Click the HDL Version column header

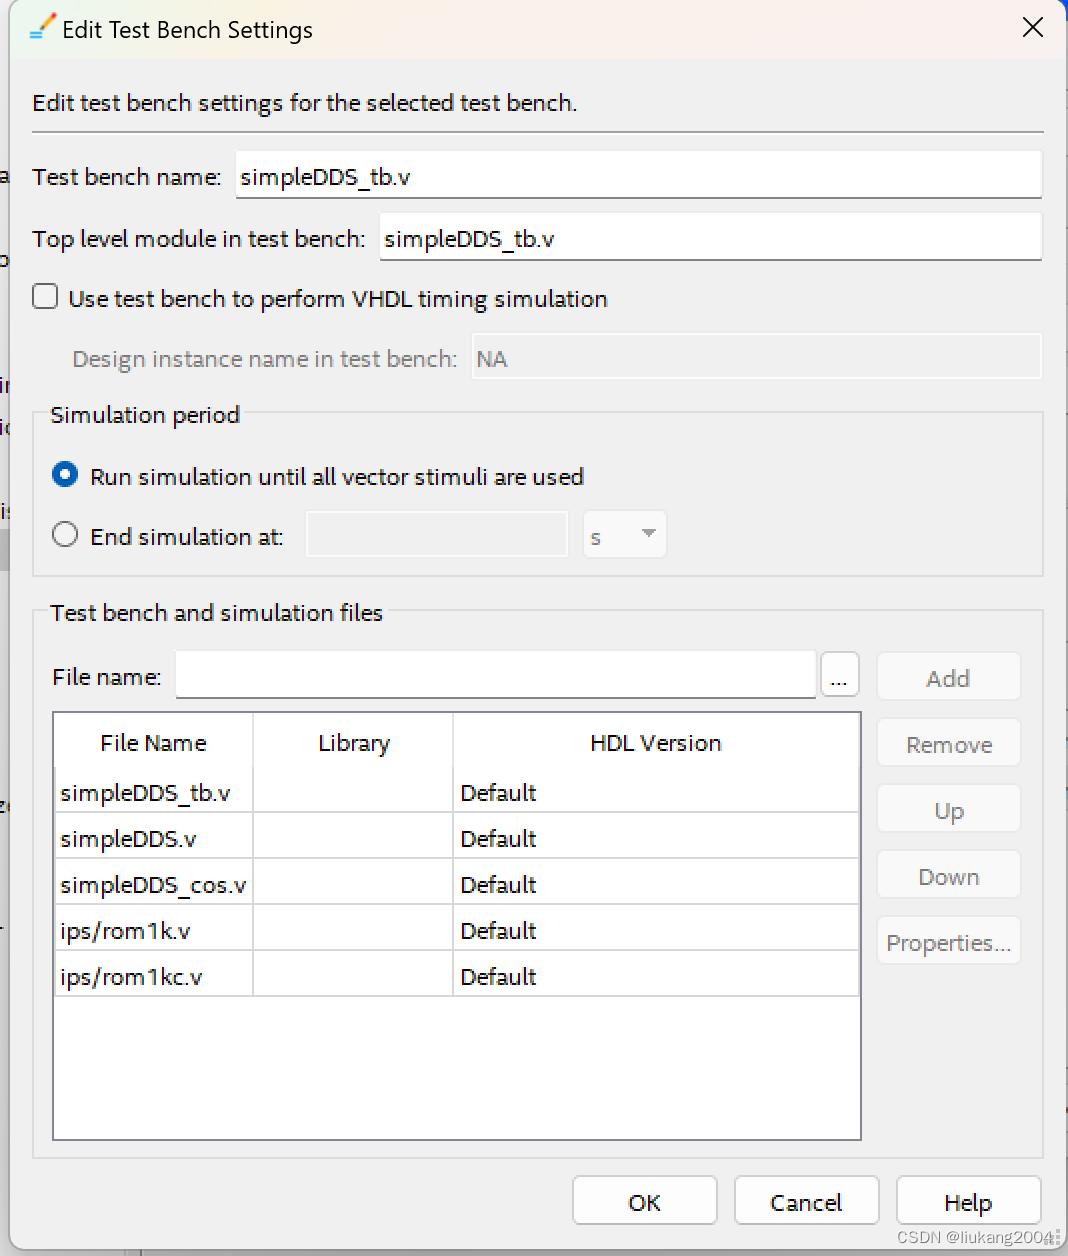656,743
